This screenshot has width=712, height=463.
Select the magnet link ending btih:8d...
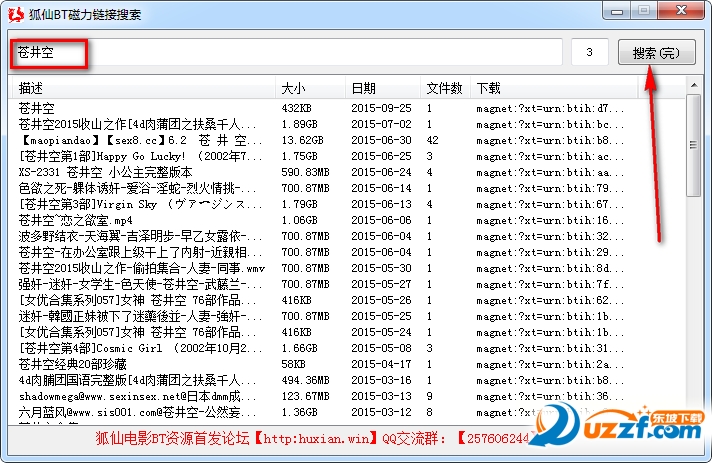[x=550, y=269]
